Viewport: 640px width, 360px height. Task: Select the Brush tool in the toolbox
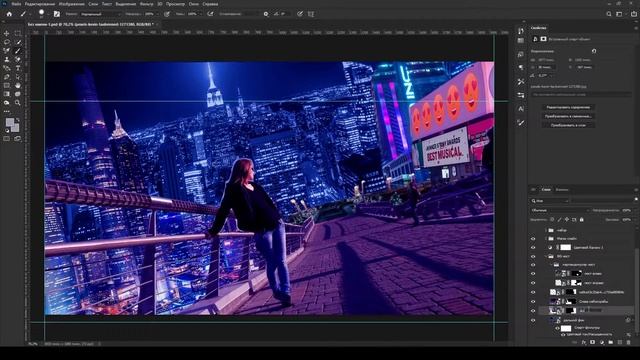[x=18, y=51]
